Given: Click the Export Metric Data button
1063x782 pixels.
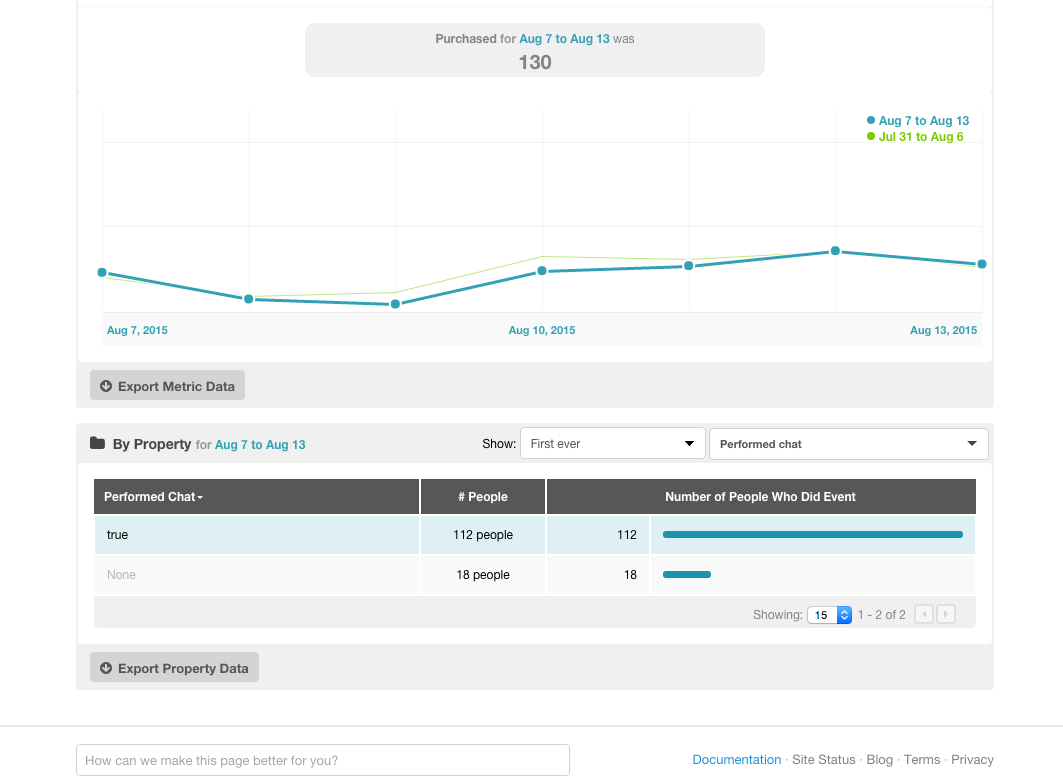Looking at the screenshot, I should click(167, 386).
